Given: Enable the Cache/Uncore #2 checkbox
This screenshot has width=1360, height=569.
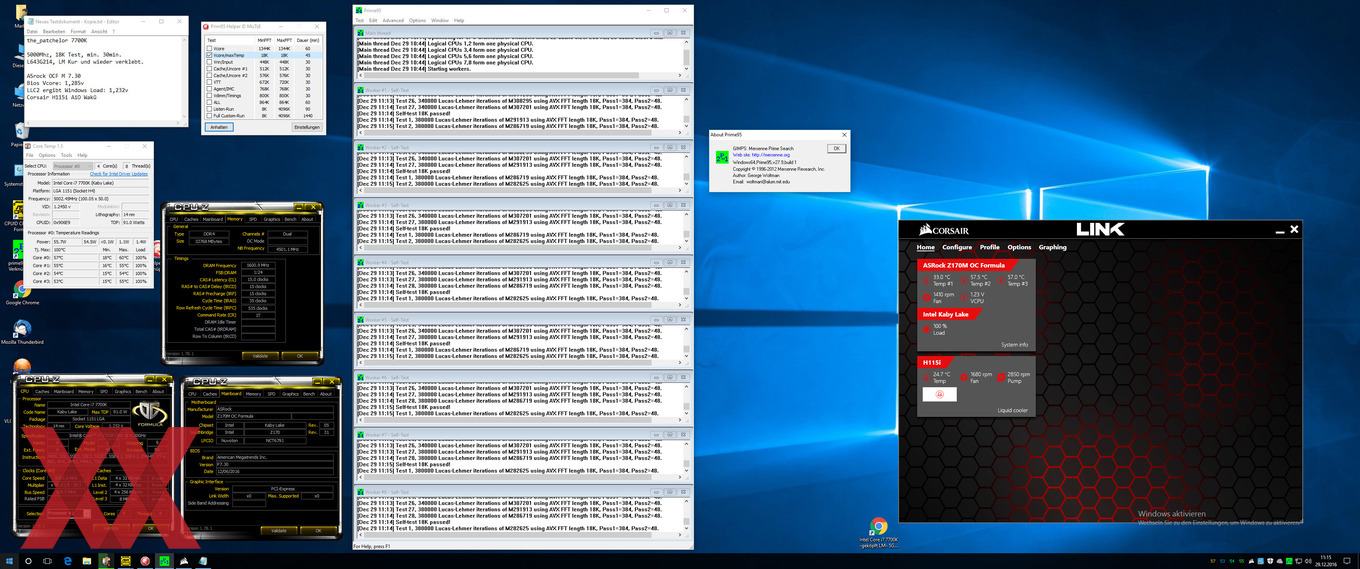Looking at the screenshot, I should click(209, 75).
